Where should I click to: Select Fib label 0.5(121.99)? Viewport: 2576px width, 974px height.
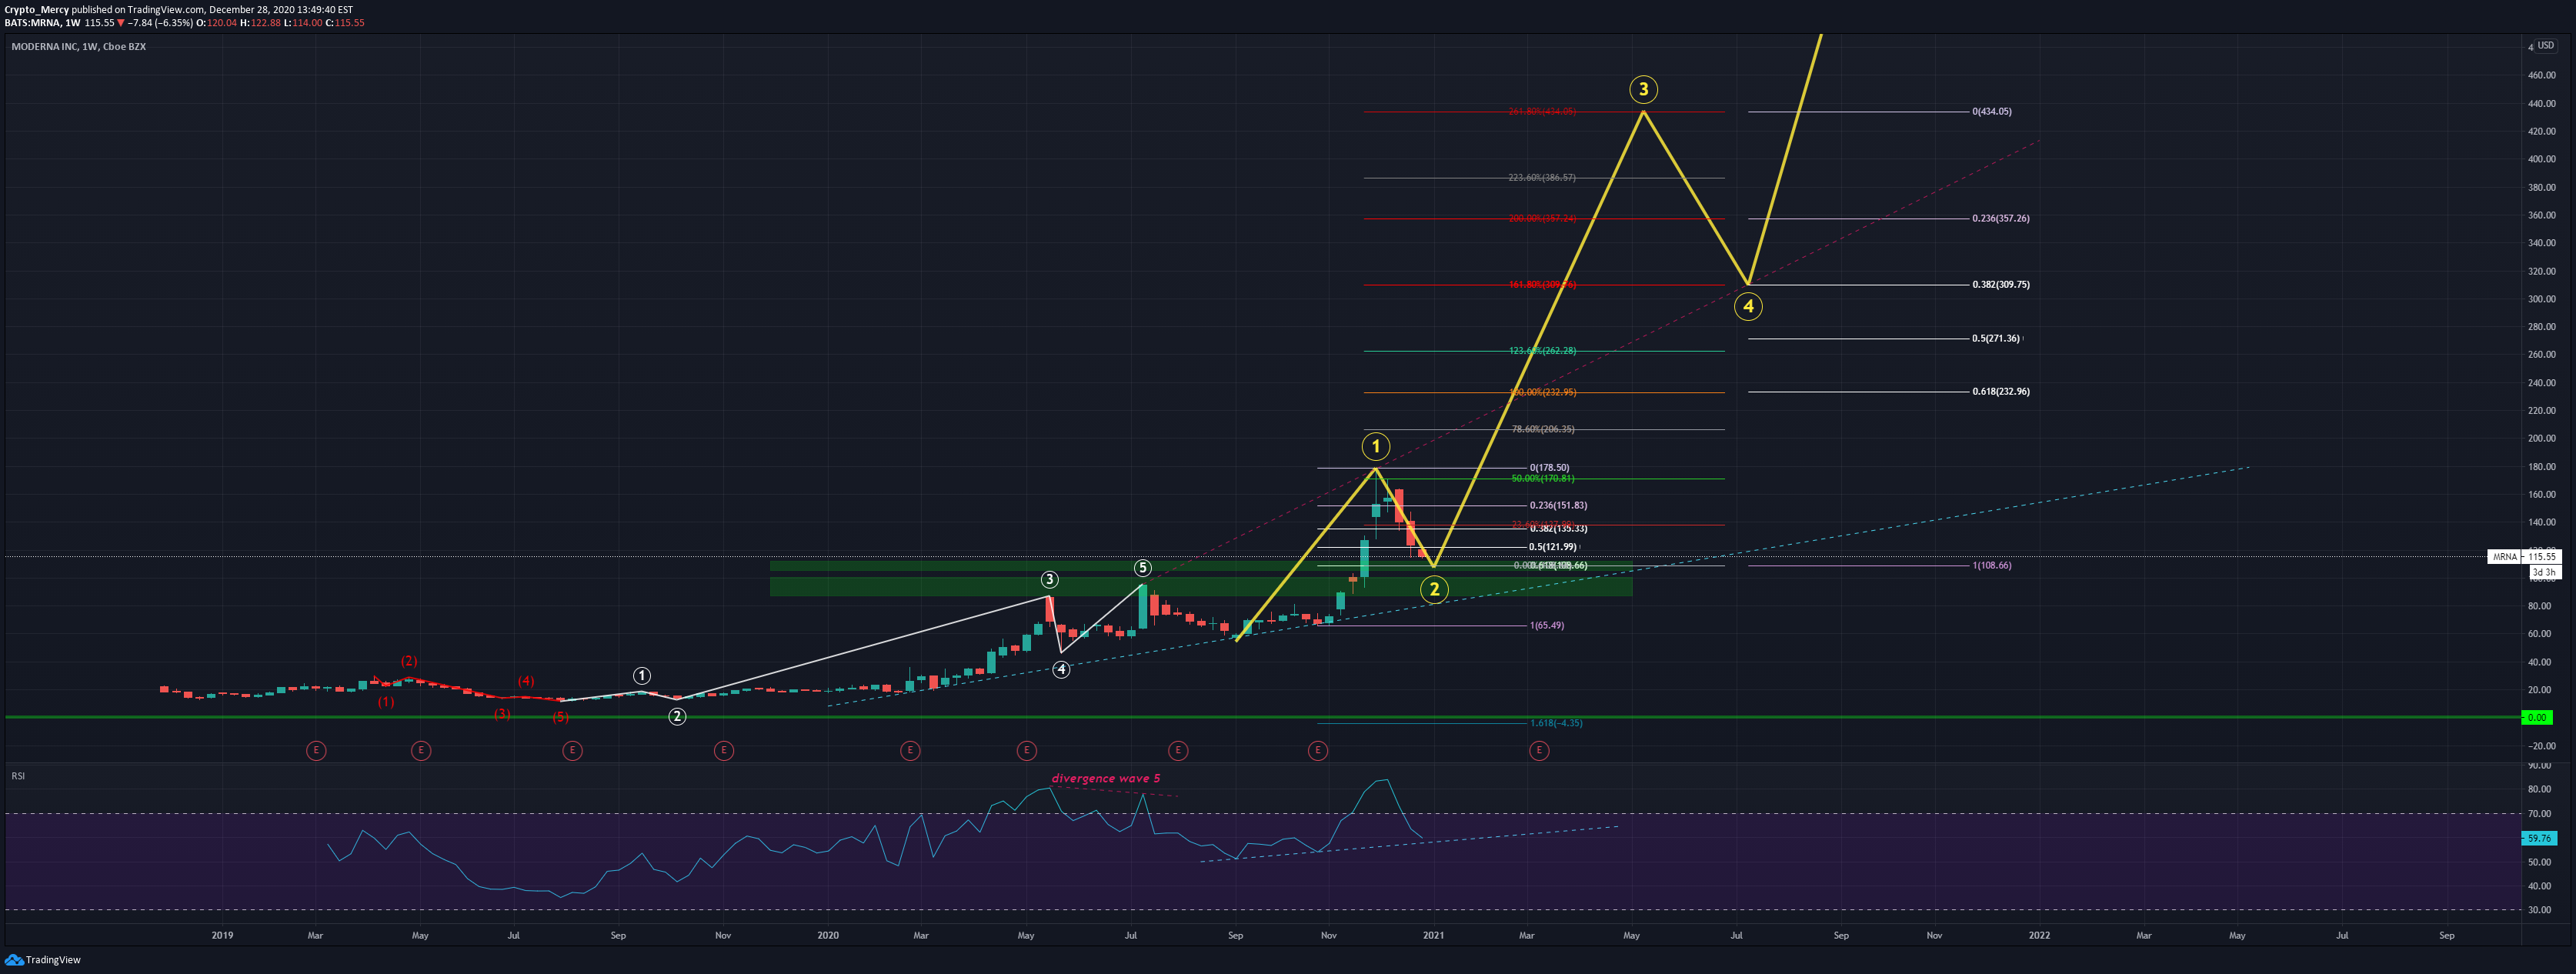(1553, 547)
